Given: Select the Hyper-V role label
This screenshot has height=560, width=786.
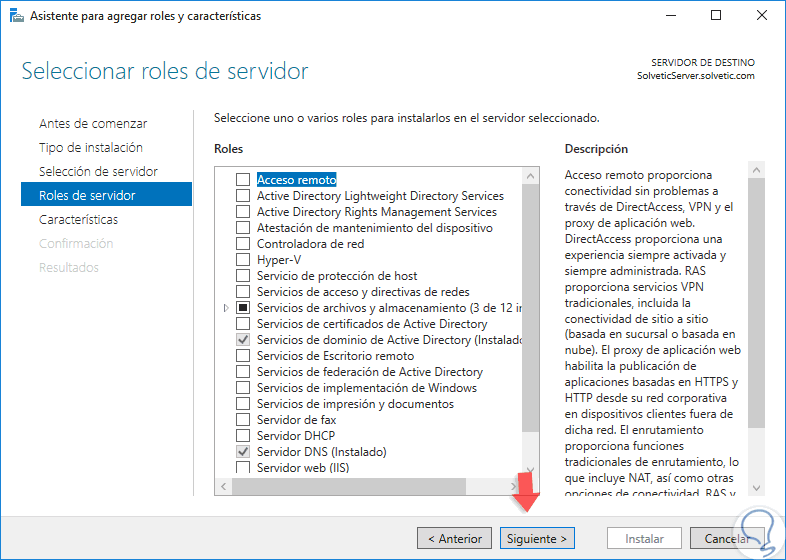Looking at the screenshot, I should [x=279, y=260].
